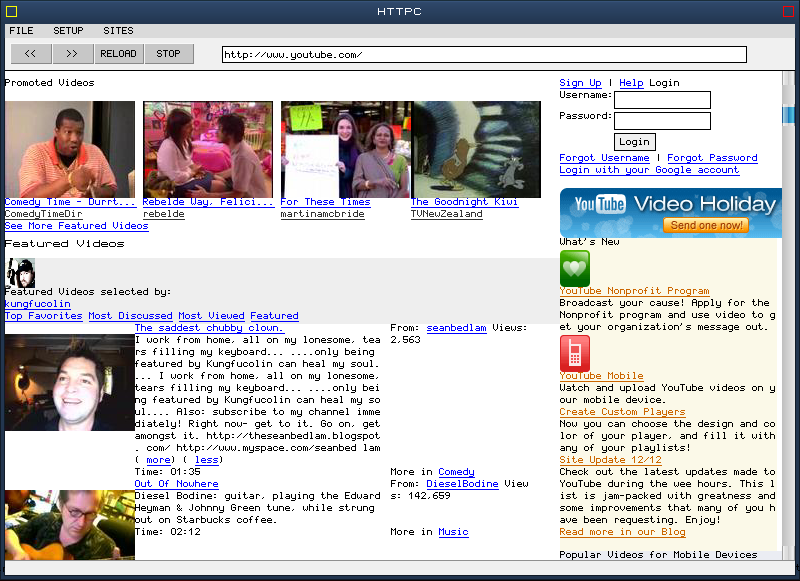Visit the DieselBodine uploader profile
Screen dimensions: 800x581
(462, 484)
